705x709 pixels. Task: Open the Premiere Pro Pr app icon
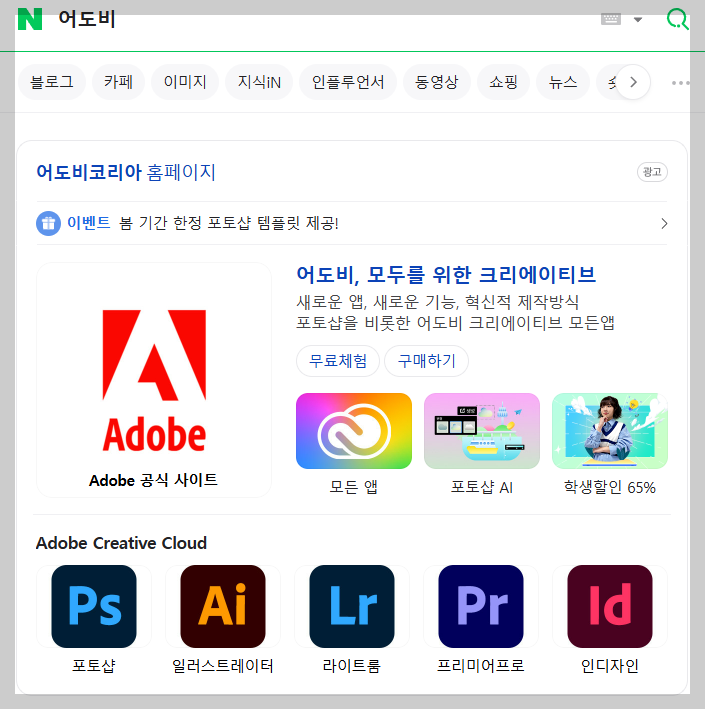(481, 606)
